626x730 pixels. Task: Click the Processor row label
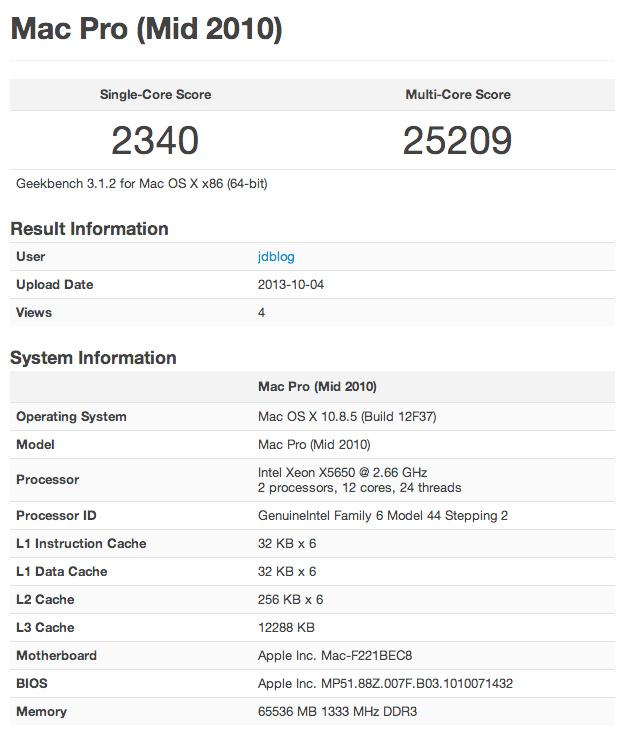47,480
